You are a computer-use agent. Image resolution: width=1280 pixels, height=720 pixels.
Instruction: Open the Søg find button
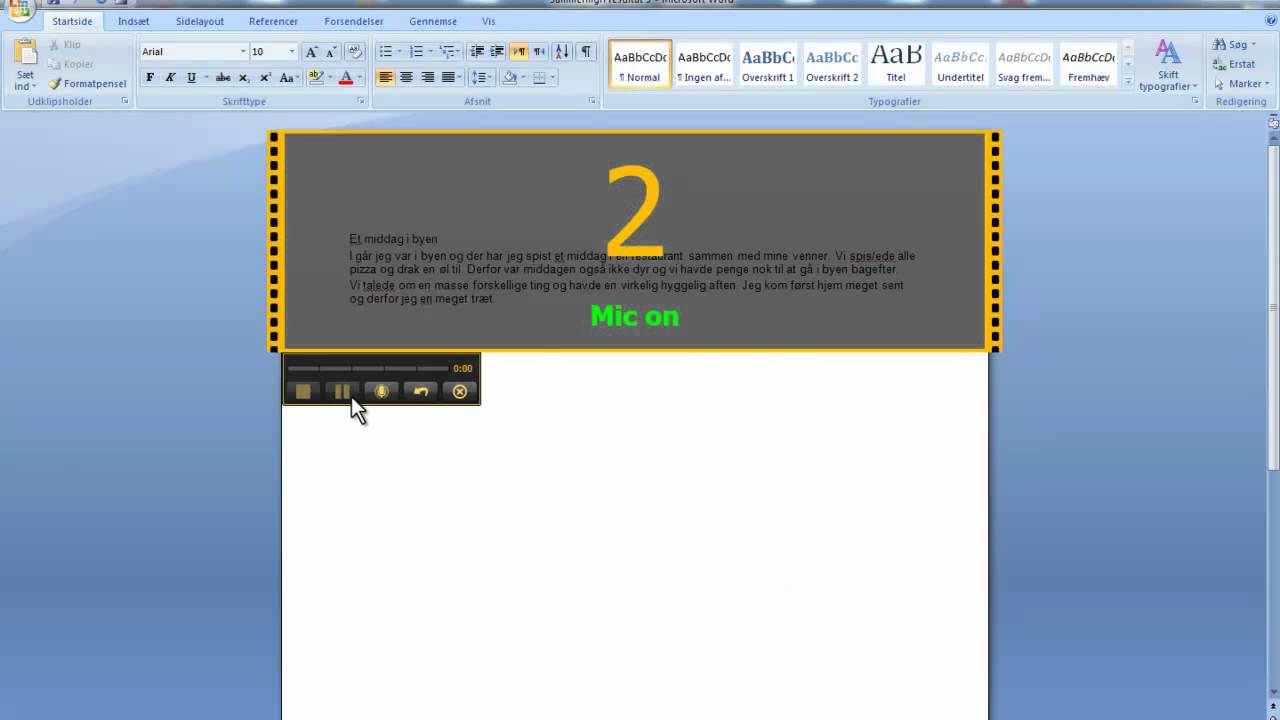[x=1235, y=45]
